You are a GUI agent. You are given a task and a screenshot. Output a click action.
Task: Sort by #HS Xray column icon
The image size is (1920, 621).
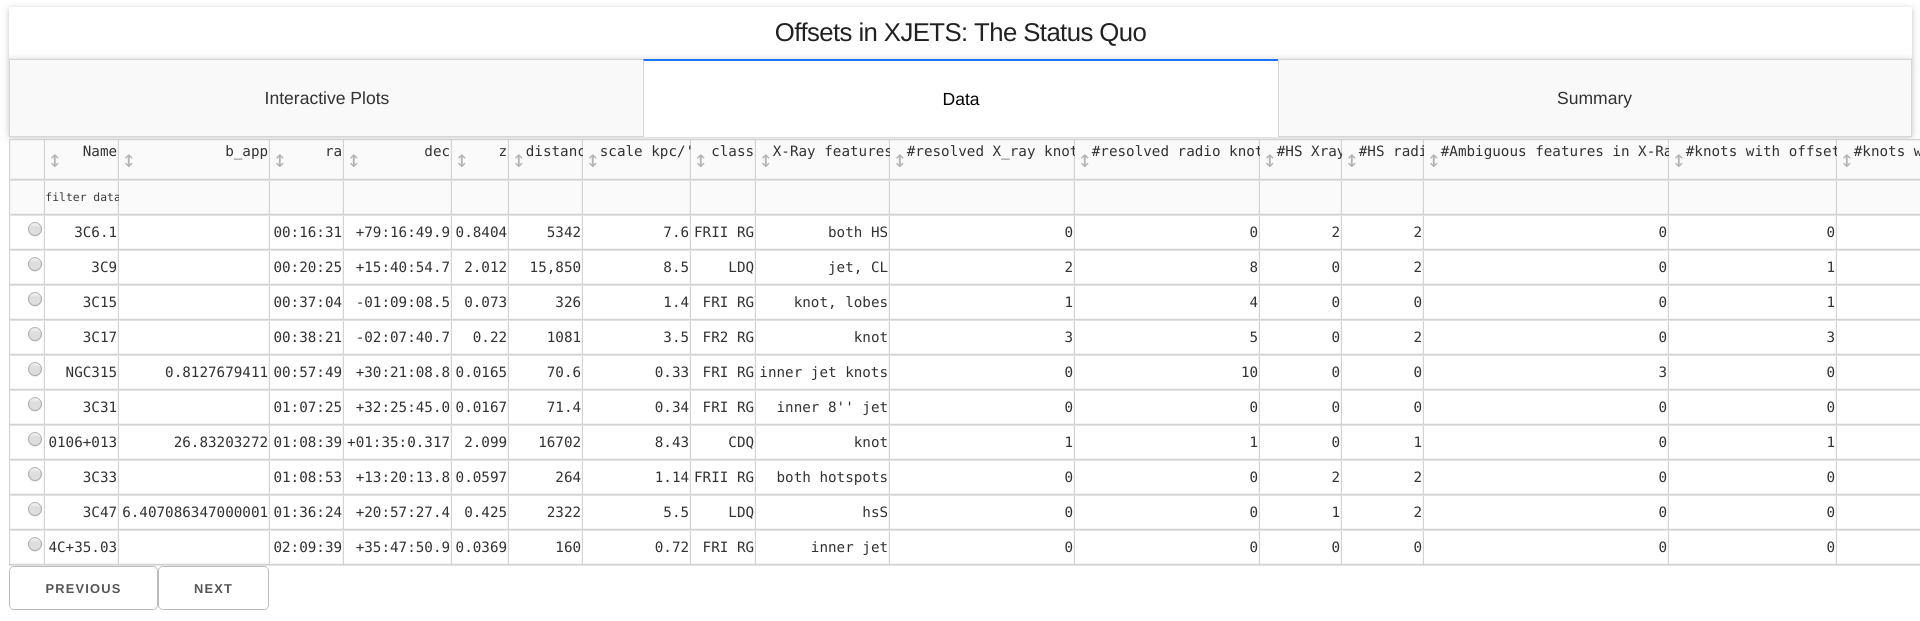click(1270, 160)
